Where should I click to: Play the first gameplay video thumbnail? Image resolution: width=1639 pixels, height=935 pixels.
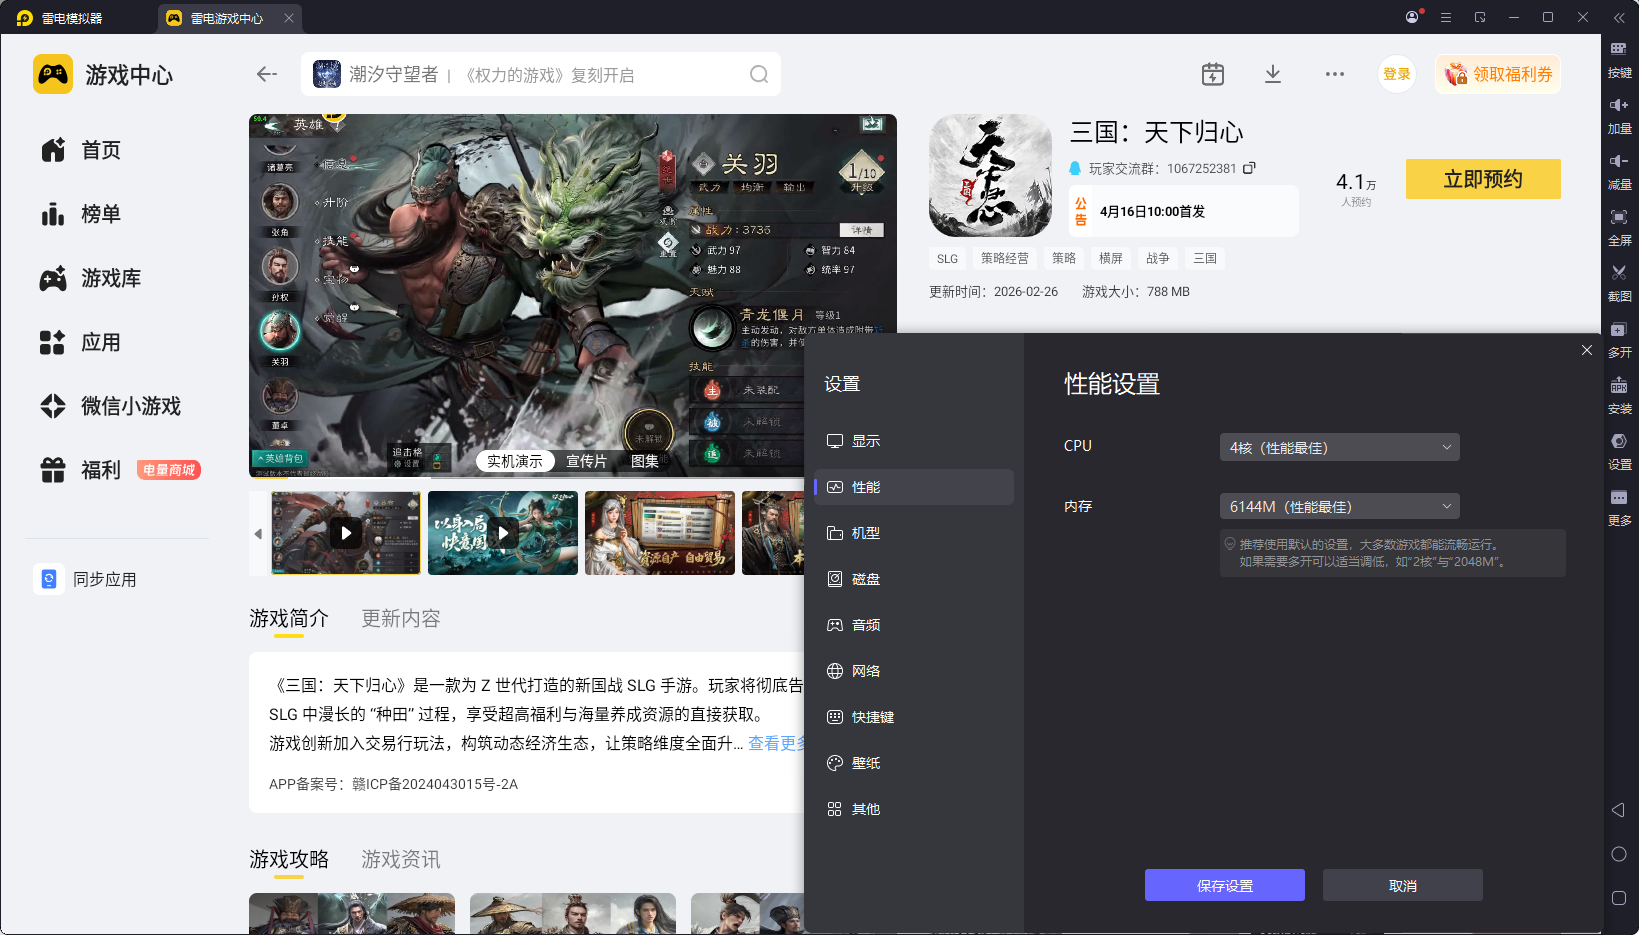(x=346, y=533)
